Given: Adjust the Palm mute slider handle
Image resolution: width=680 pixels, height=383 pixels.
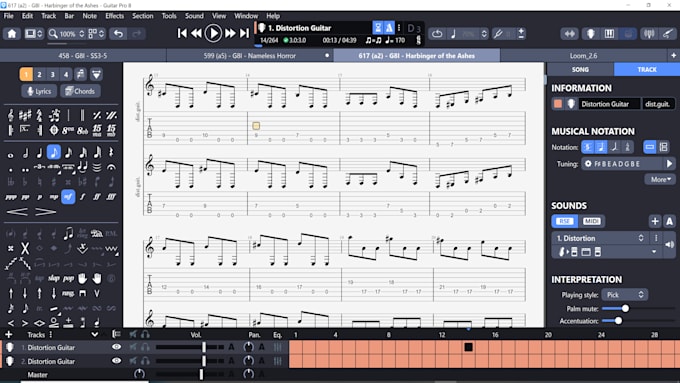Looking at the screenshot, I should click(x=625, y=308).
